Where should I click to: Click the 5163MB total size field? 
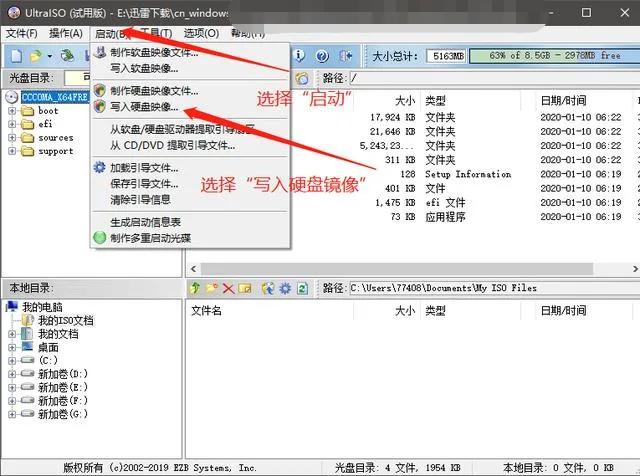coord(447,56)
